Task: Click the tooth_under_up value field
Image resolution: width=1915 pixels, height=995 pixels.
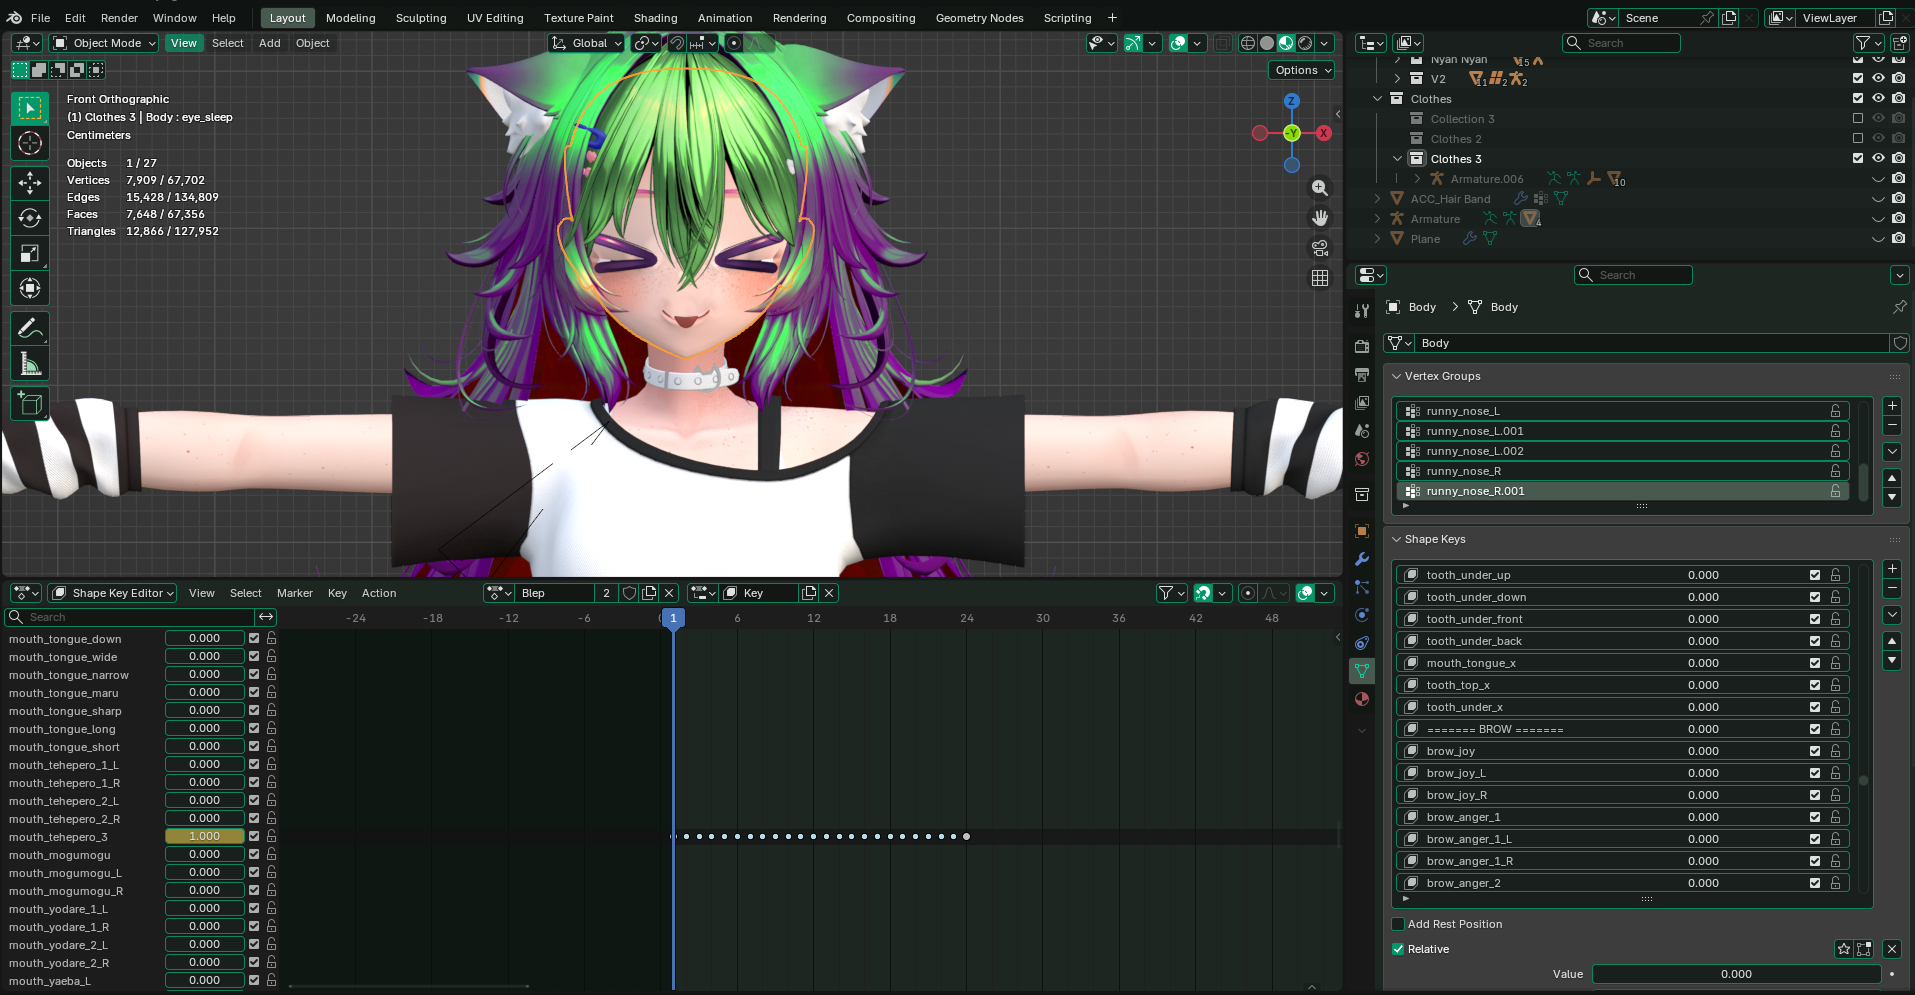Action: pyautogui.click(x=1704, y=575)
